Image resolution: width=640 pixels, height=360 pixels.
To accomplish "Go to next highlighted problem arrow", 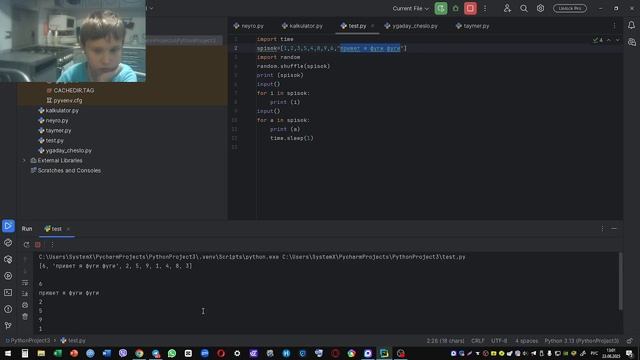I will click(x=618, y=40).
